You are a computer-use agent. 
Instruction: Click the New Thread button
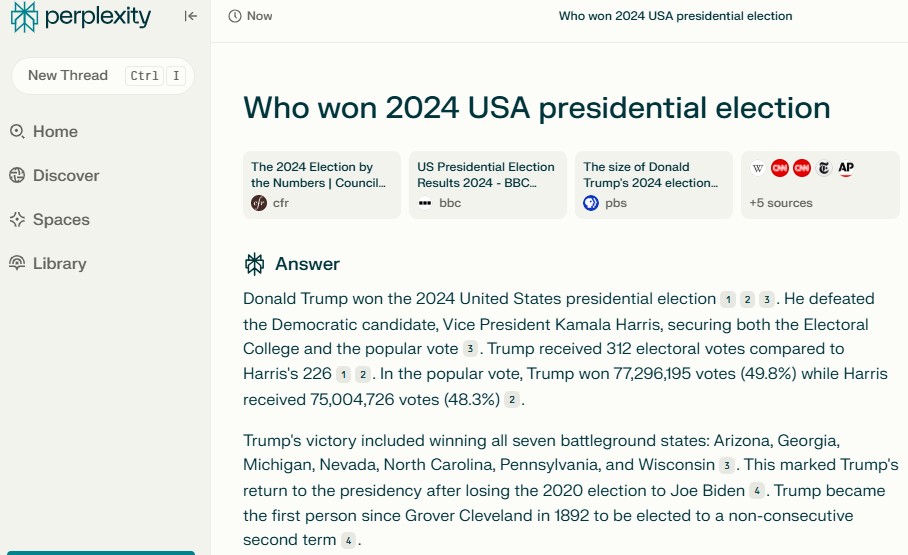(102, 76)
